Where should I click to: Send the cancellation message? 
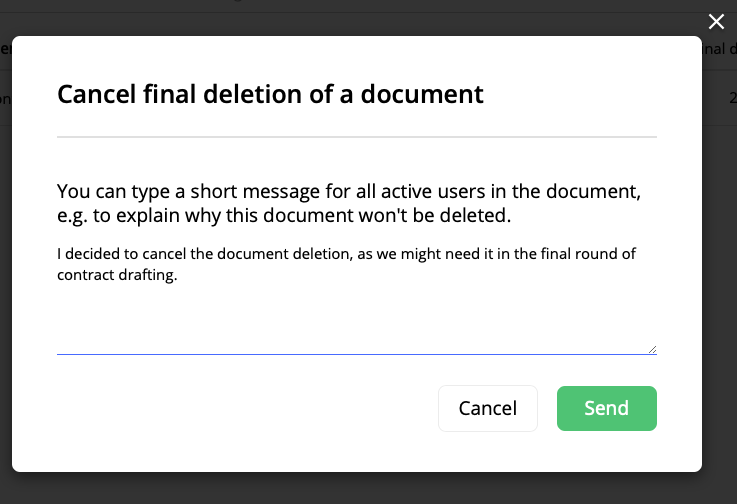click(607, 408)
